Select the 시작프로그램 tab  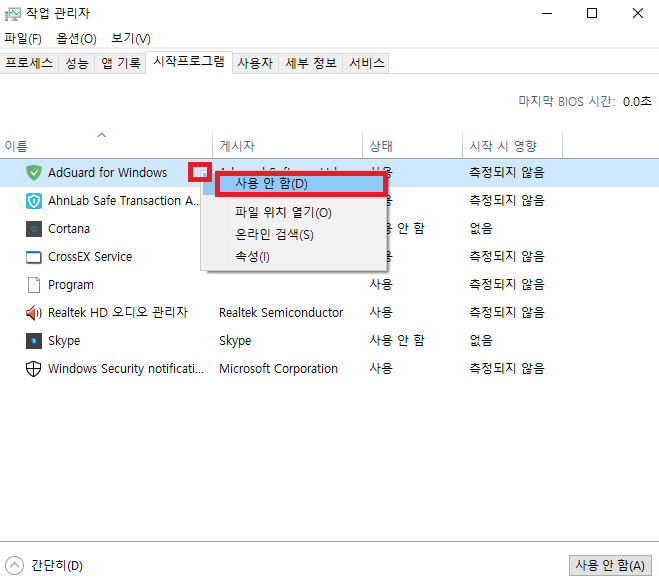pos(189,62)
